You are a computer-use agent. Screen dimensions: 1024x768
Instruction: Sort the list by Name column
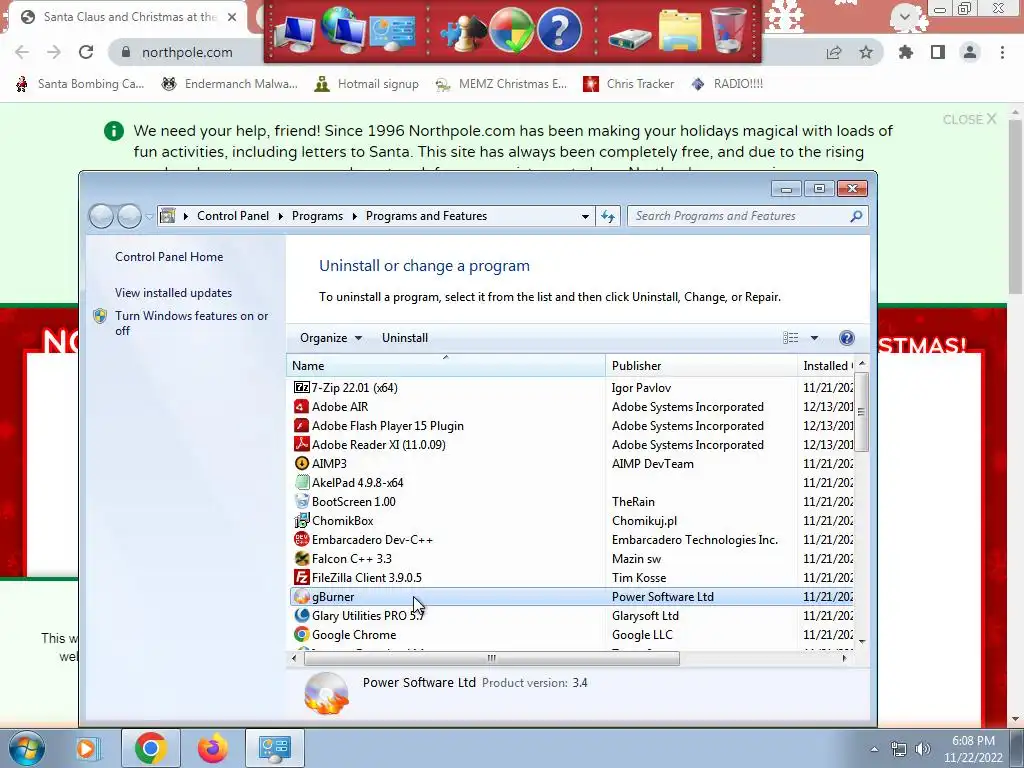coord(446,366)
